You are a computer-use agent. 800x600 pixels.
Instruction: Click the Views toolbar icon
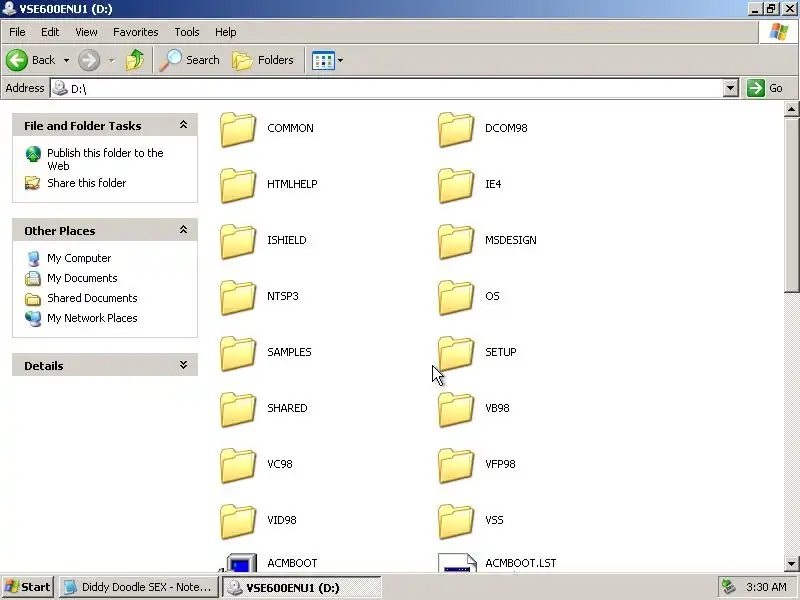tap(323, 60)
